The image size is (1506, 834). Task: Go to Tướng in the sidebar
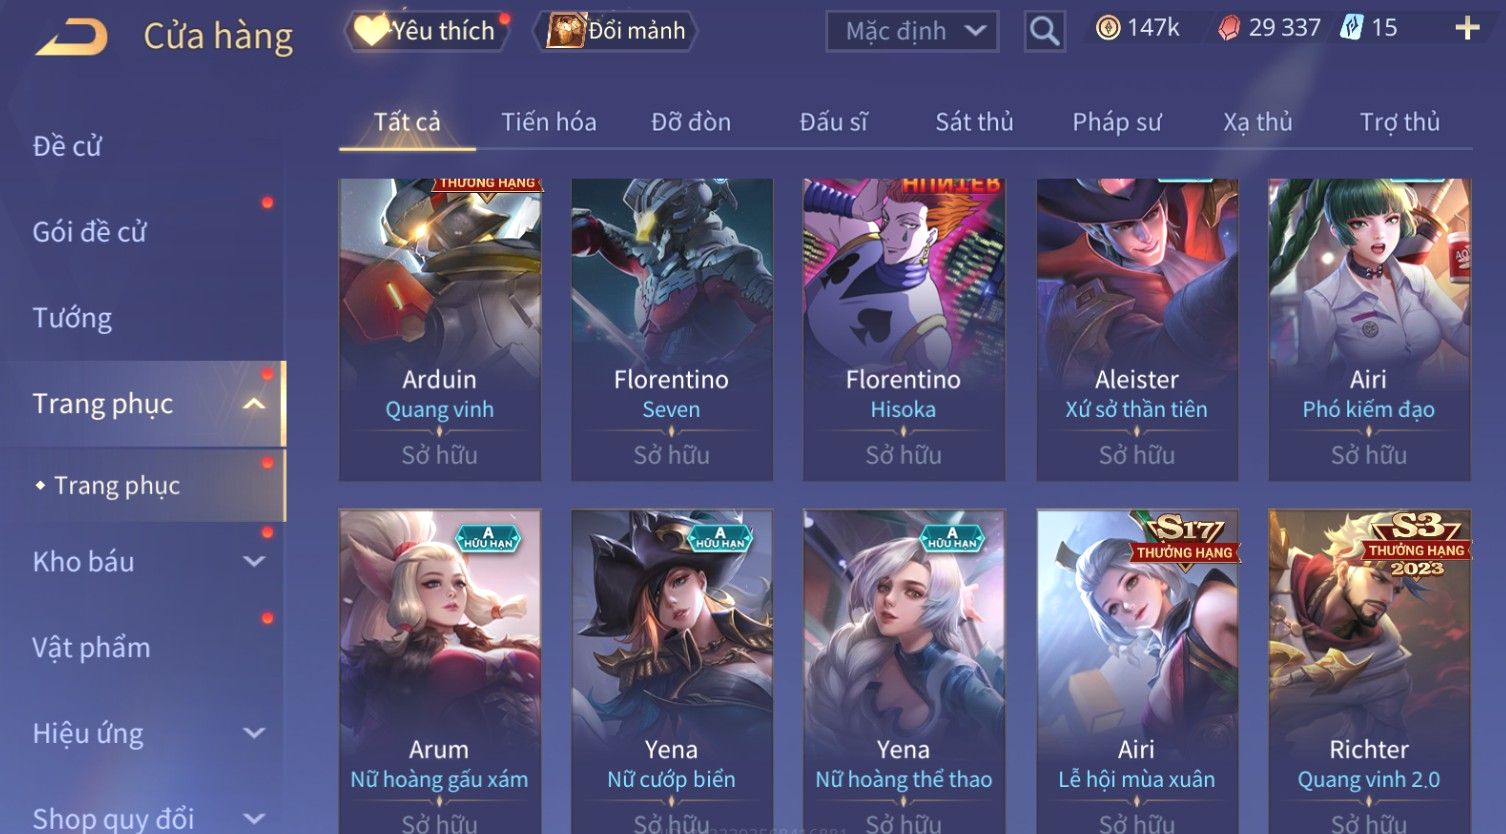coord(72,318)
